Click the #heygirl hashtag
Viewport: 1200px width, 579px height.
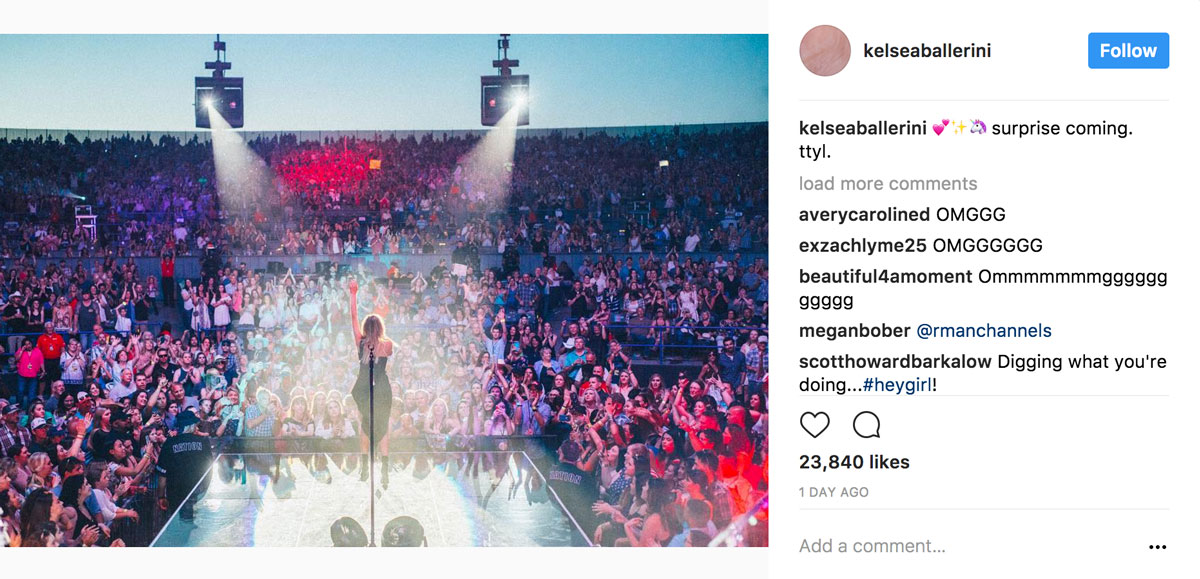tap(901, 385)
